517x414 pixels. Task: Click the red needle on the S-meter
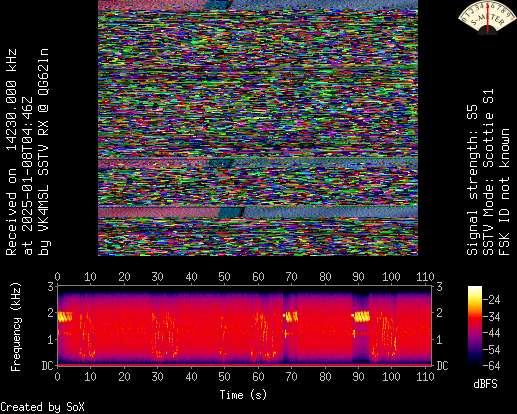click(488, 18)
